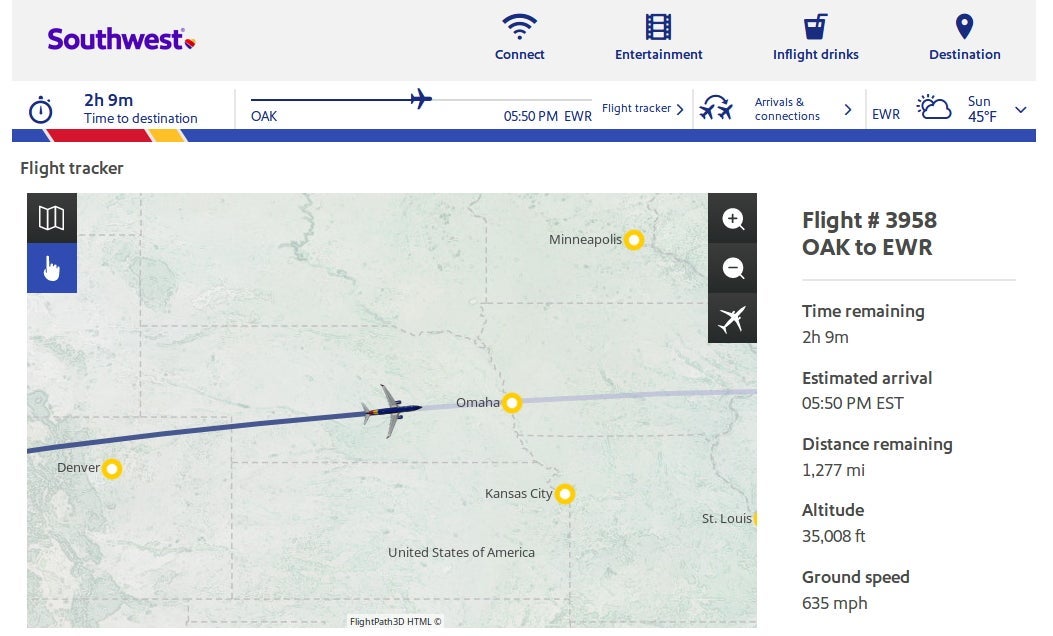Click the Southwest logo
This screenshot has width=1053, height=636.
(120, 40)
